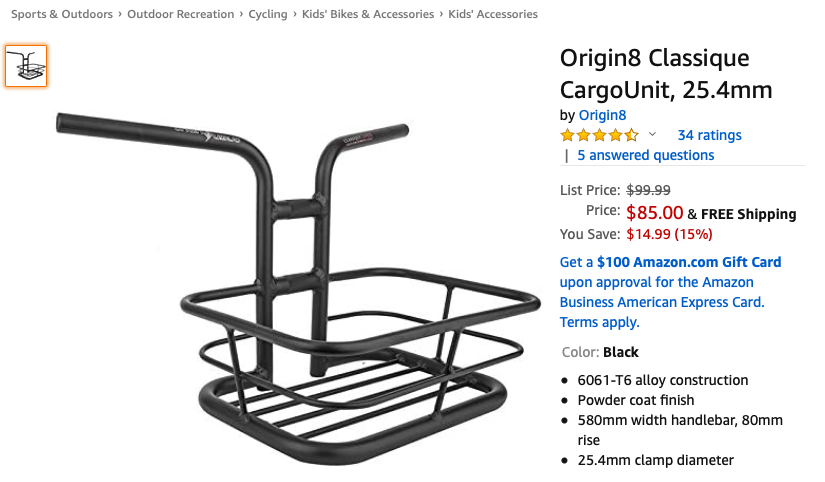Open the 34 ratings link
This screenshot has height=482, width=825.
click(709, 135)
